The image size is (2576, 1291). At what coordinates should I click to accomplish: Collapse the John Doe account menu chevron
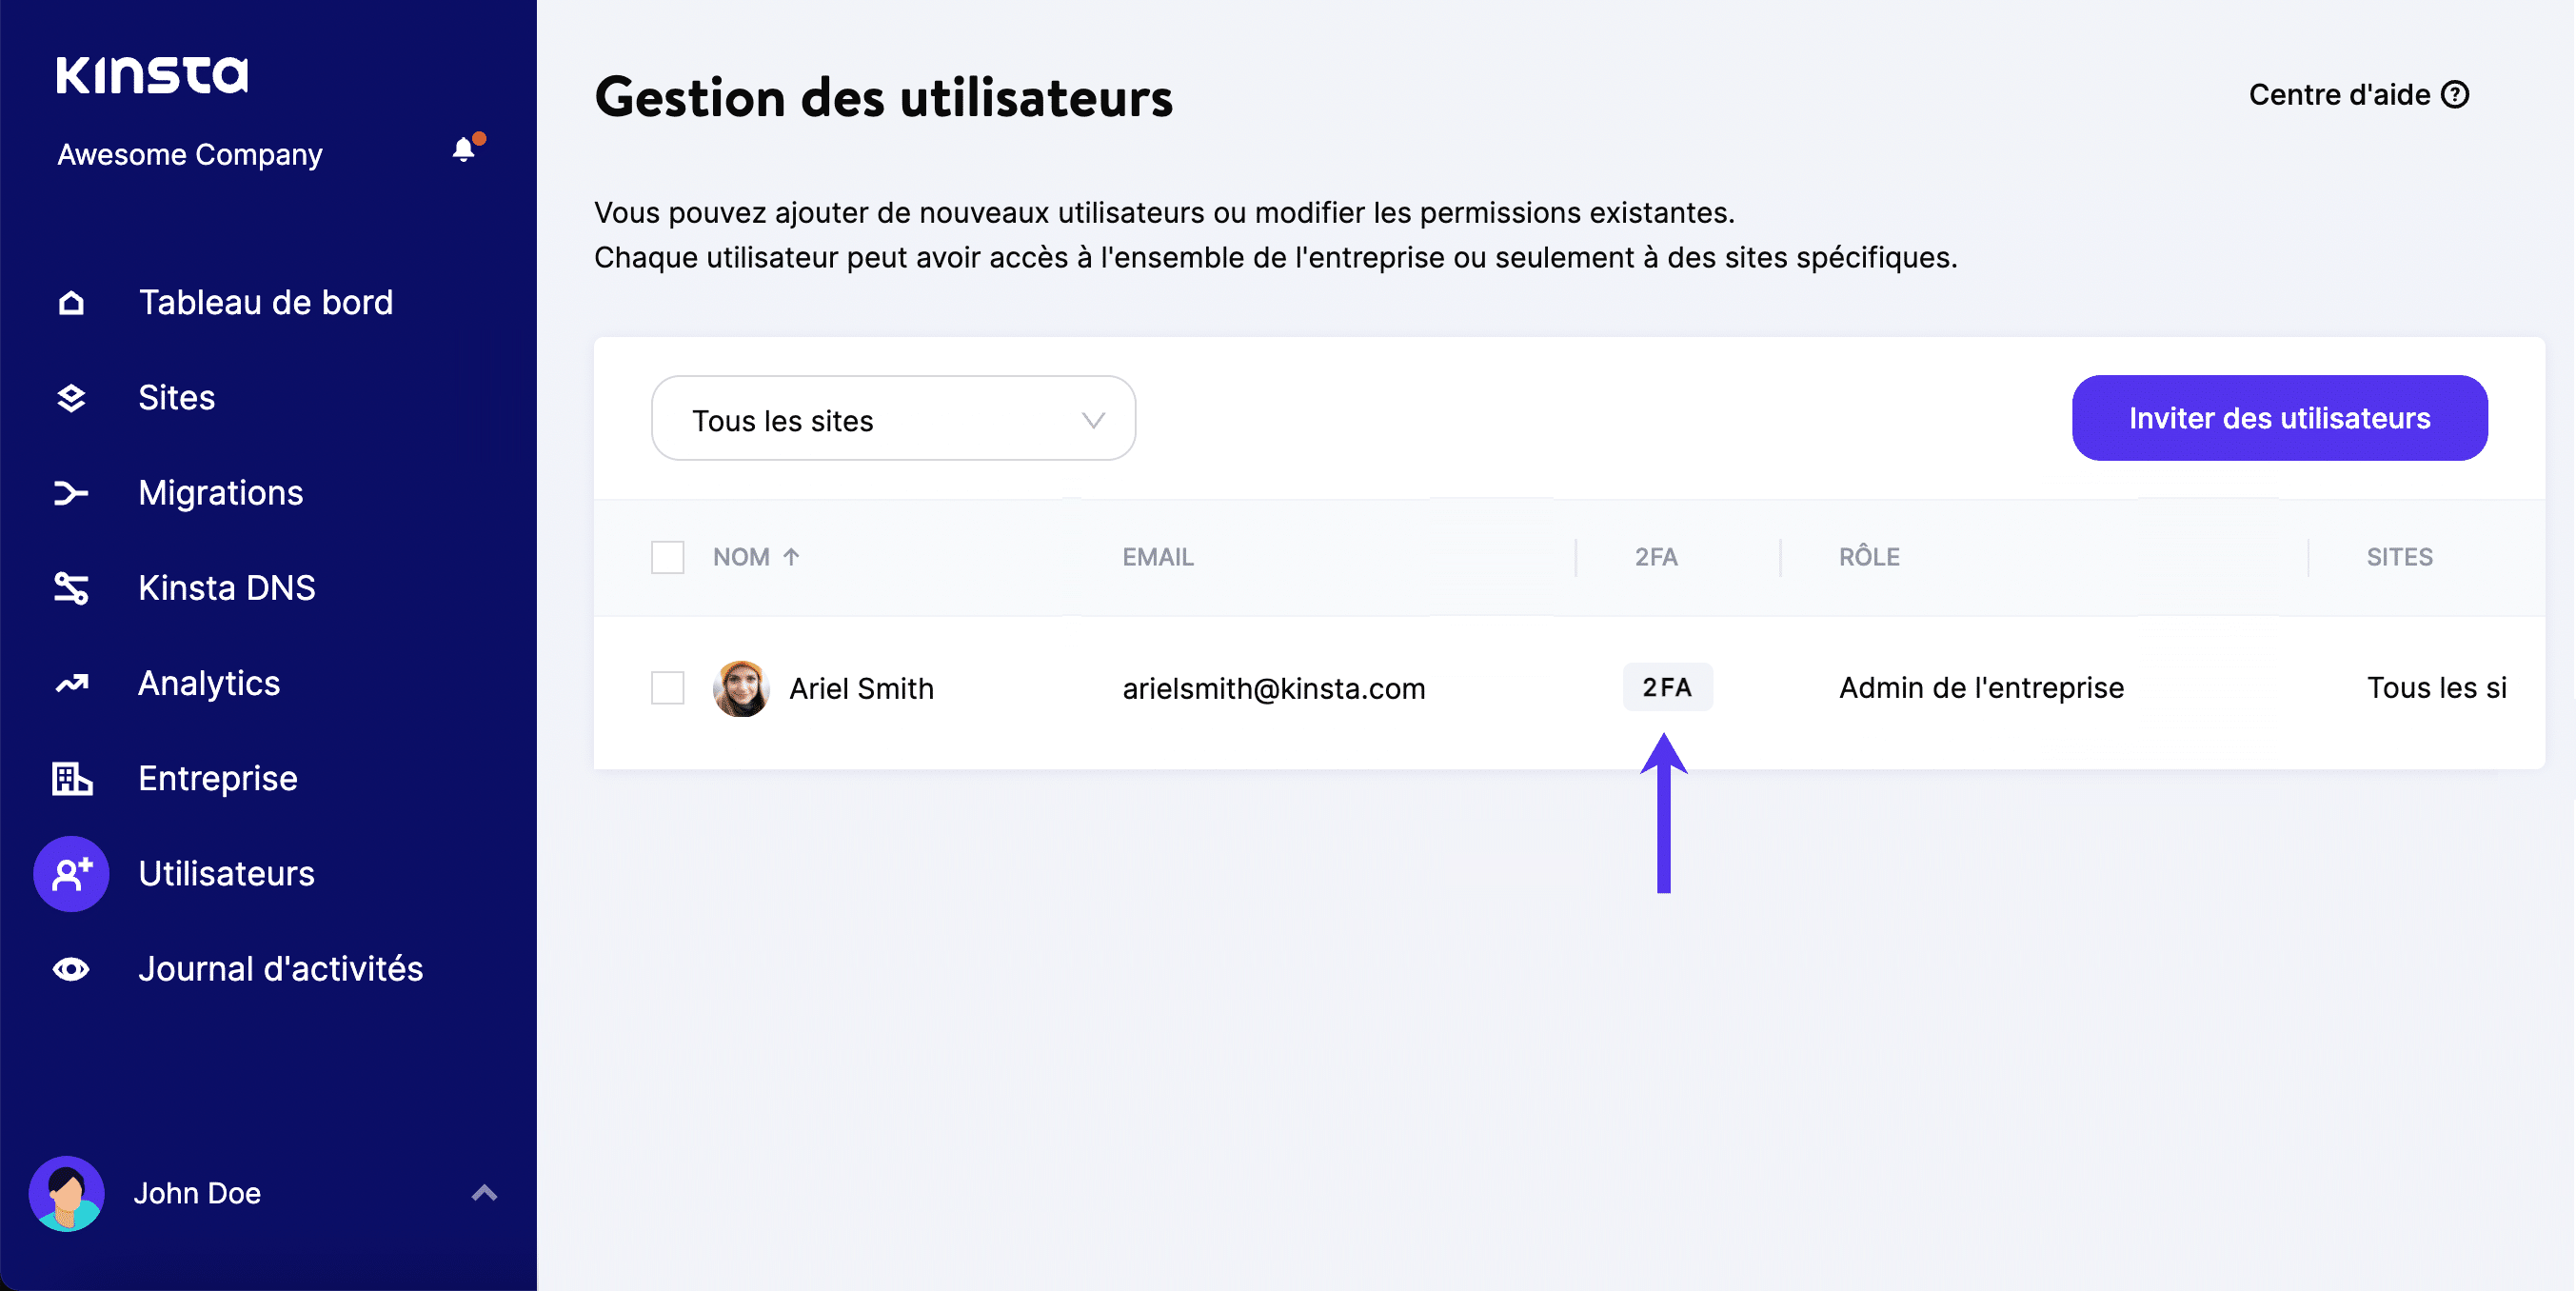coord(484,1192)
